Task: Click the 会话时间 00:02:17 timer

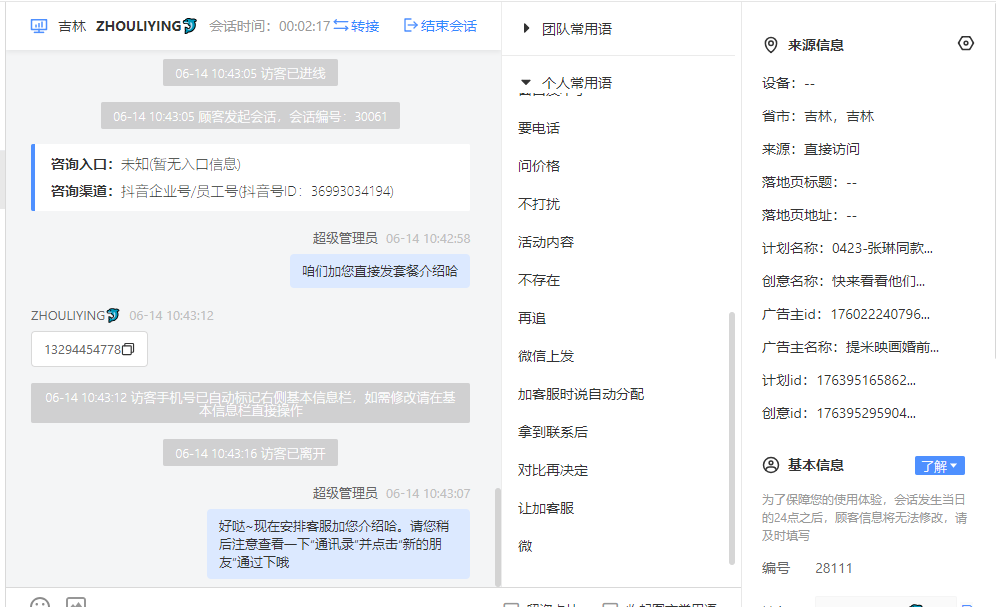Action: pos(270,26)
